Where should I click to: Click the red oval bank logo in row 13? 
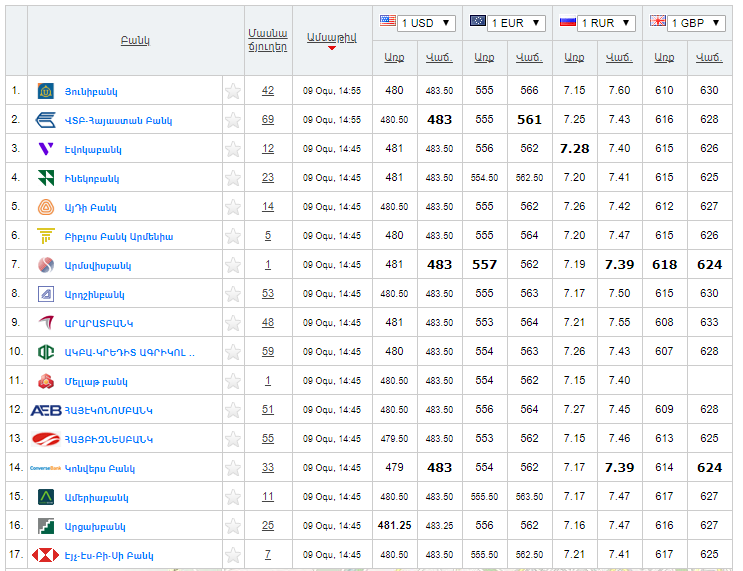point(46,439)
